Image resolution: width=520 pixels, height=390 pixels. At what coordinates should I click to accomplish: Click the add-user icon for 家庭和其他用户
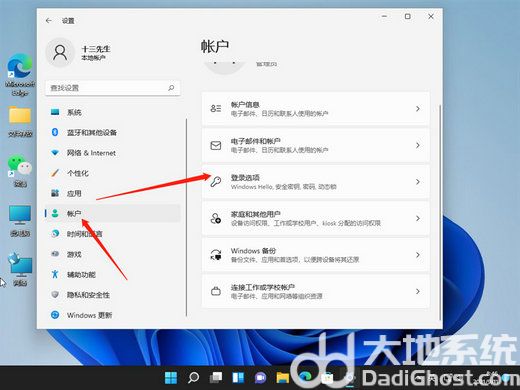coord(216,218)
